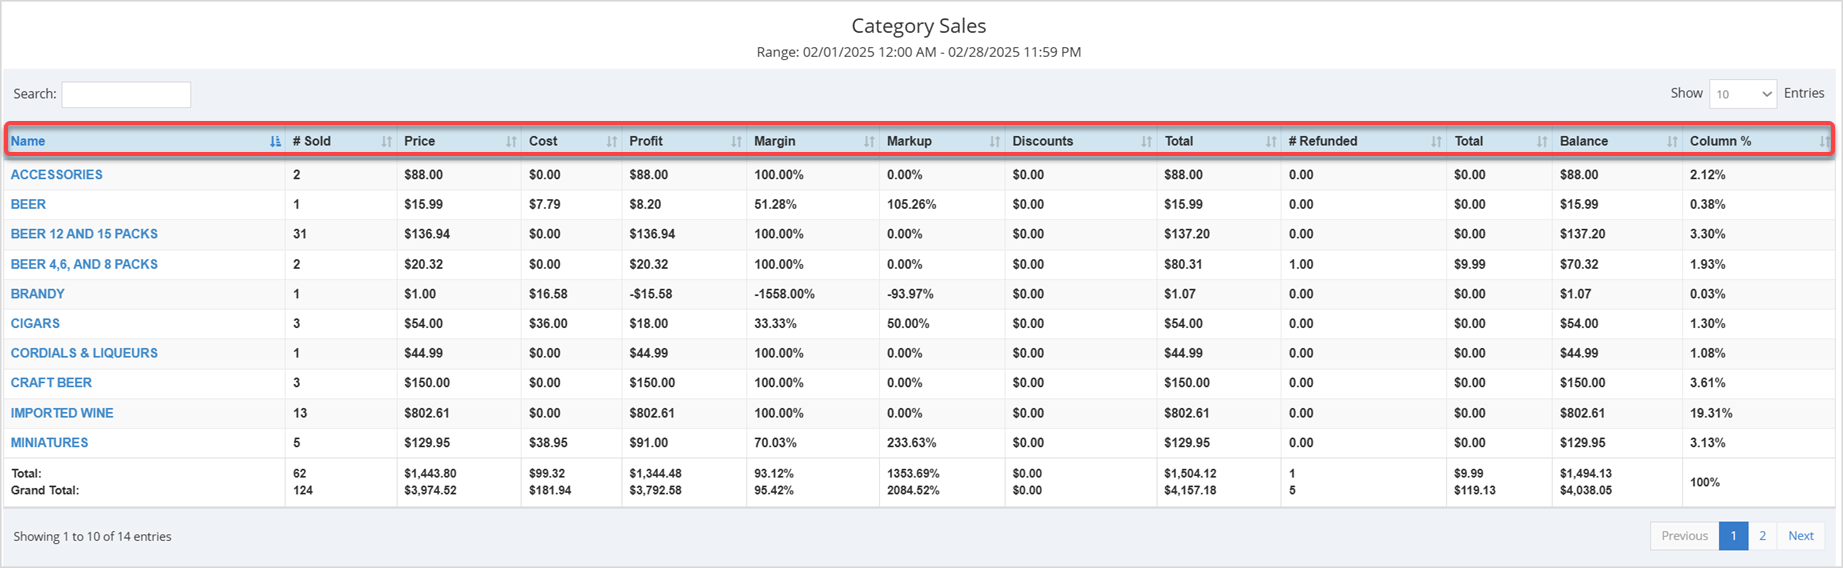The image size is (1843, 568).
Task: Go to pagination page 2
Action: click(x=1762, y=536)
